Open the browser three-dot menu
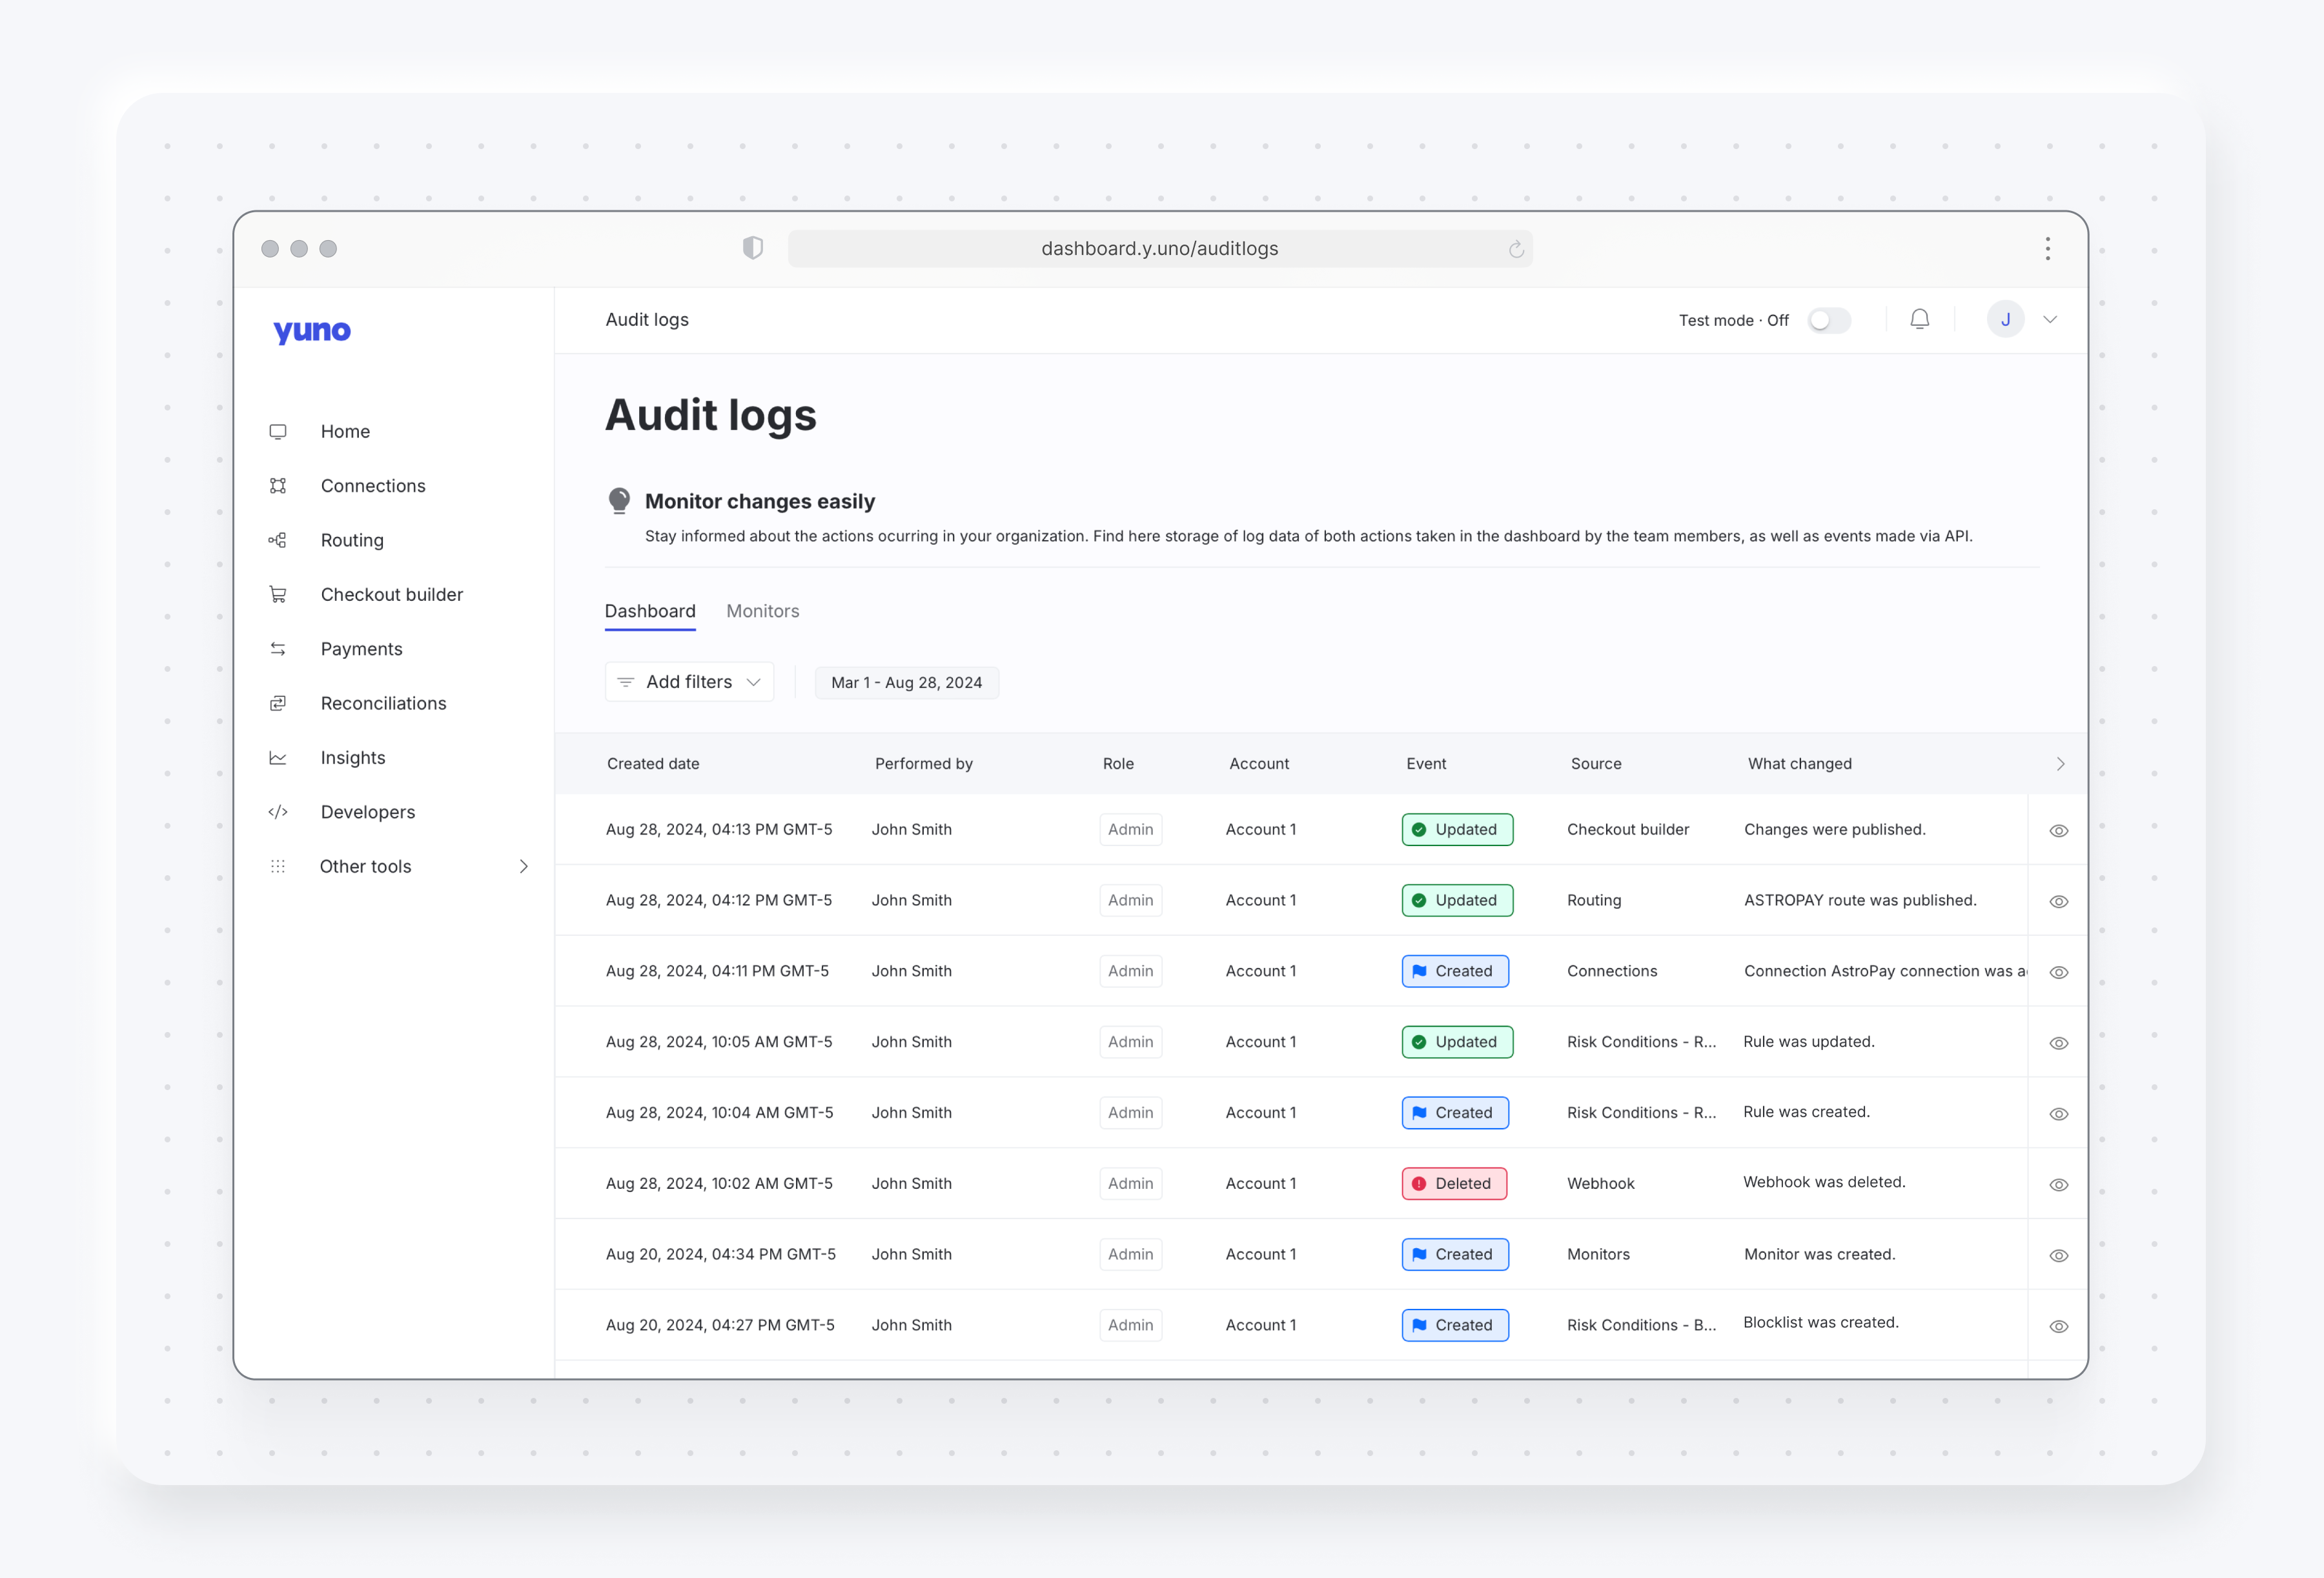The width and height of the screenshot is (2324, 1578). (2047, 249)
